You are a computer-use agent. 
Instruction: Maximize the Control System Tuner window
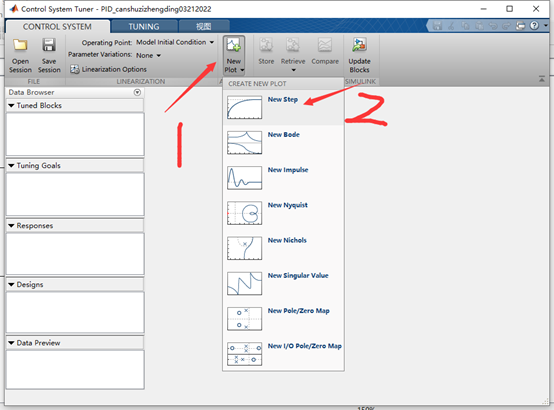(x=509, y=9)
